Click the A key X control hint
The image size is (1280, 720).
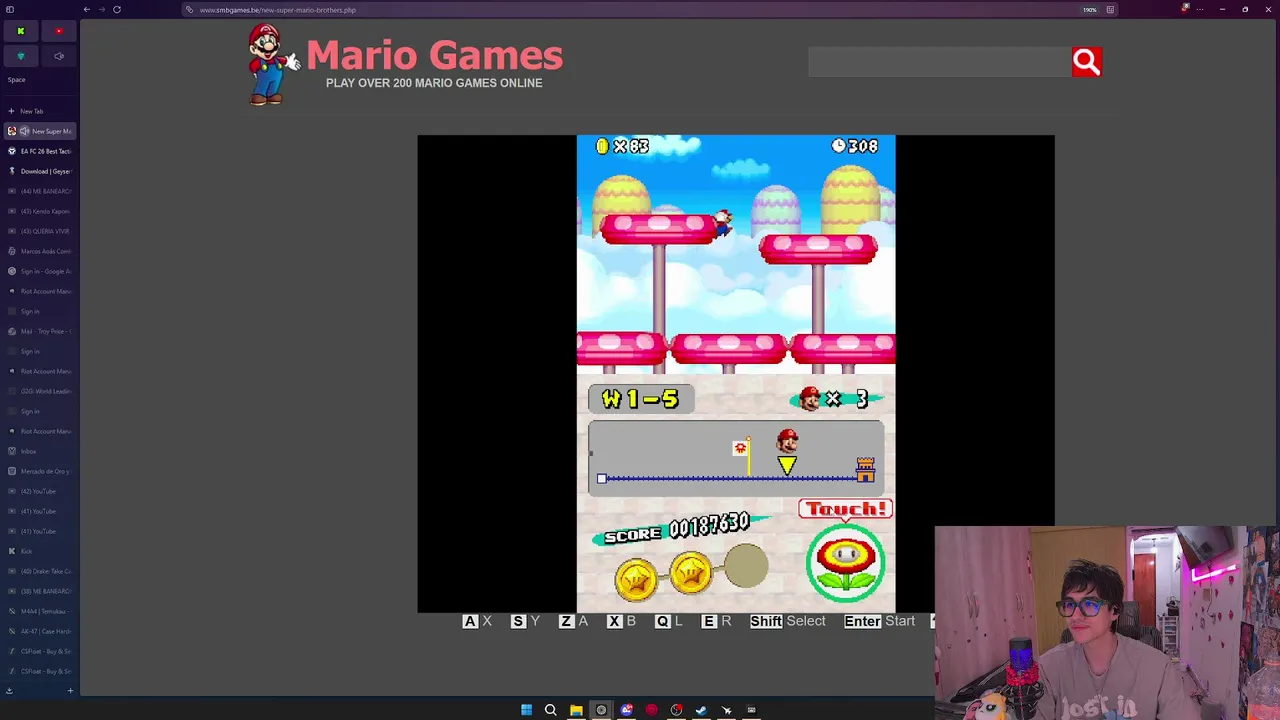click(478, 621)
